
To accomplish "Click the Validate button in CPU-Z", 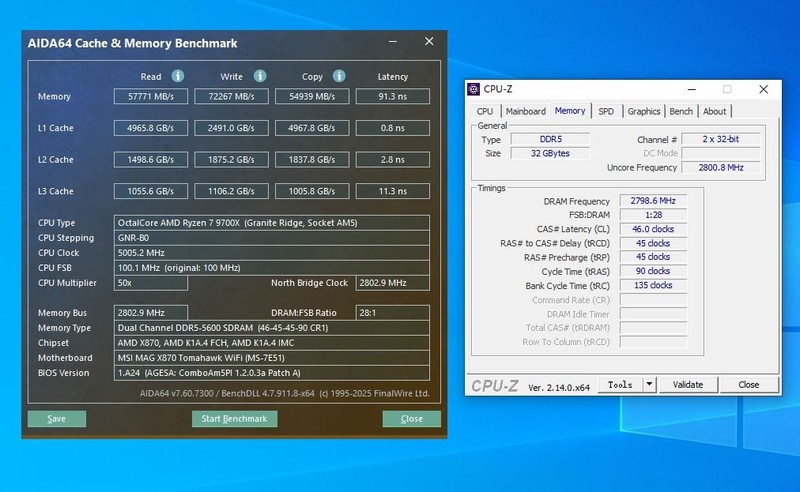I will [688, 384].
